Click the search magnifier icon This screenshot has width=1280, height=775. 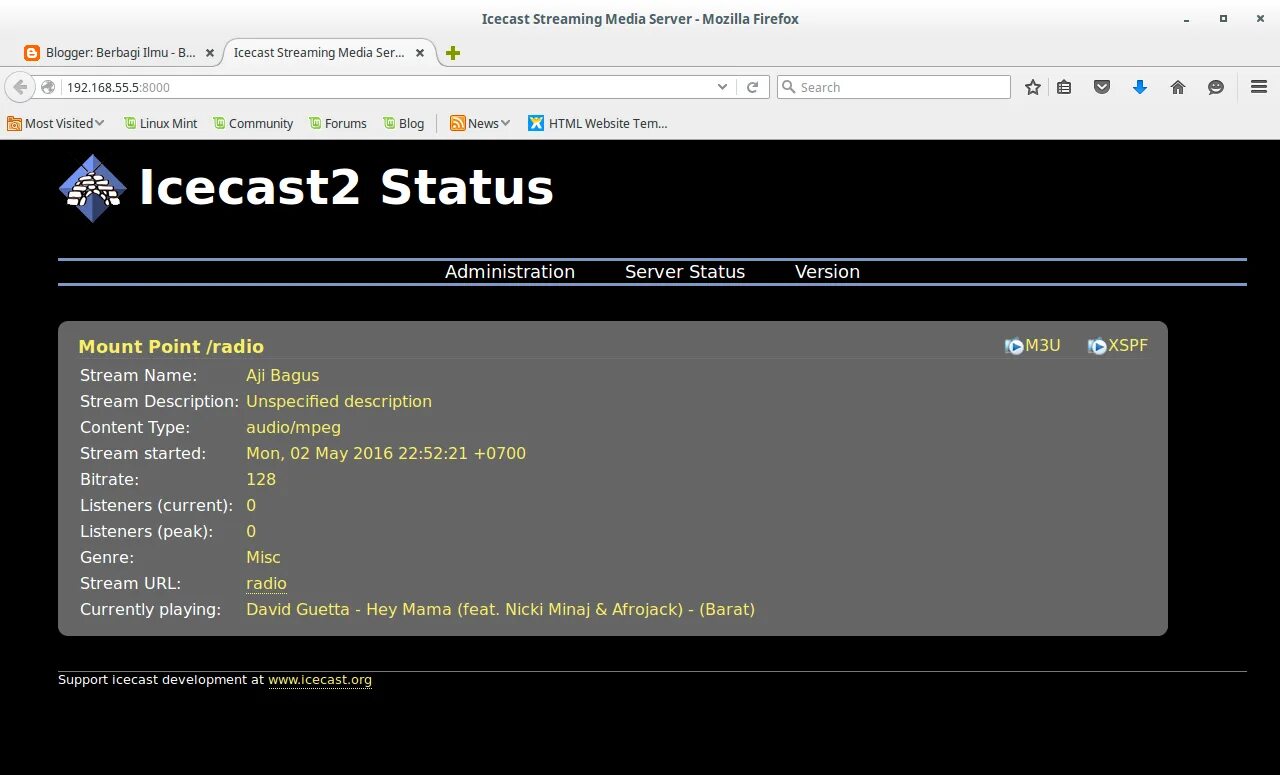pyautogui.click(x=788, y=87)
